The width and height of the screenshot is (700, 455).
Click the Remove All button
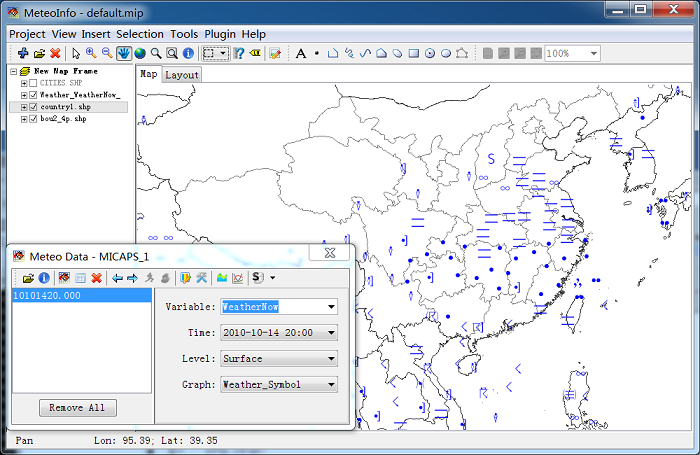click(x=78, y=408)
